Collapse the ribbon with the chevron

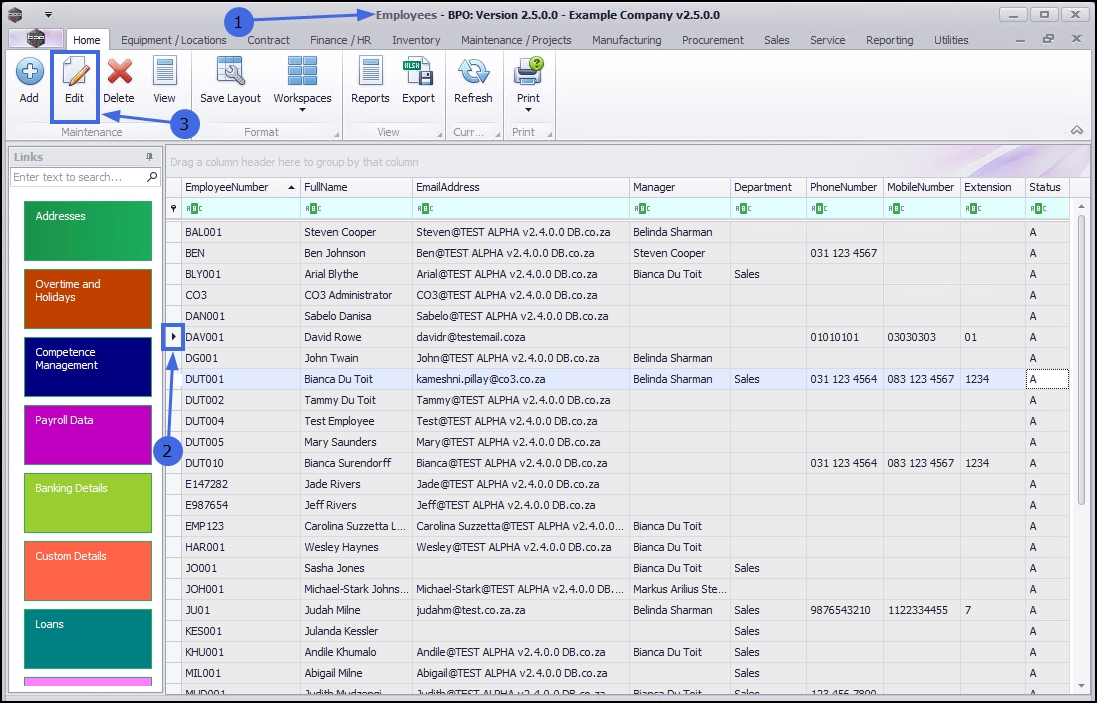(x=1077, y=130)
